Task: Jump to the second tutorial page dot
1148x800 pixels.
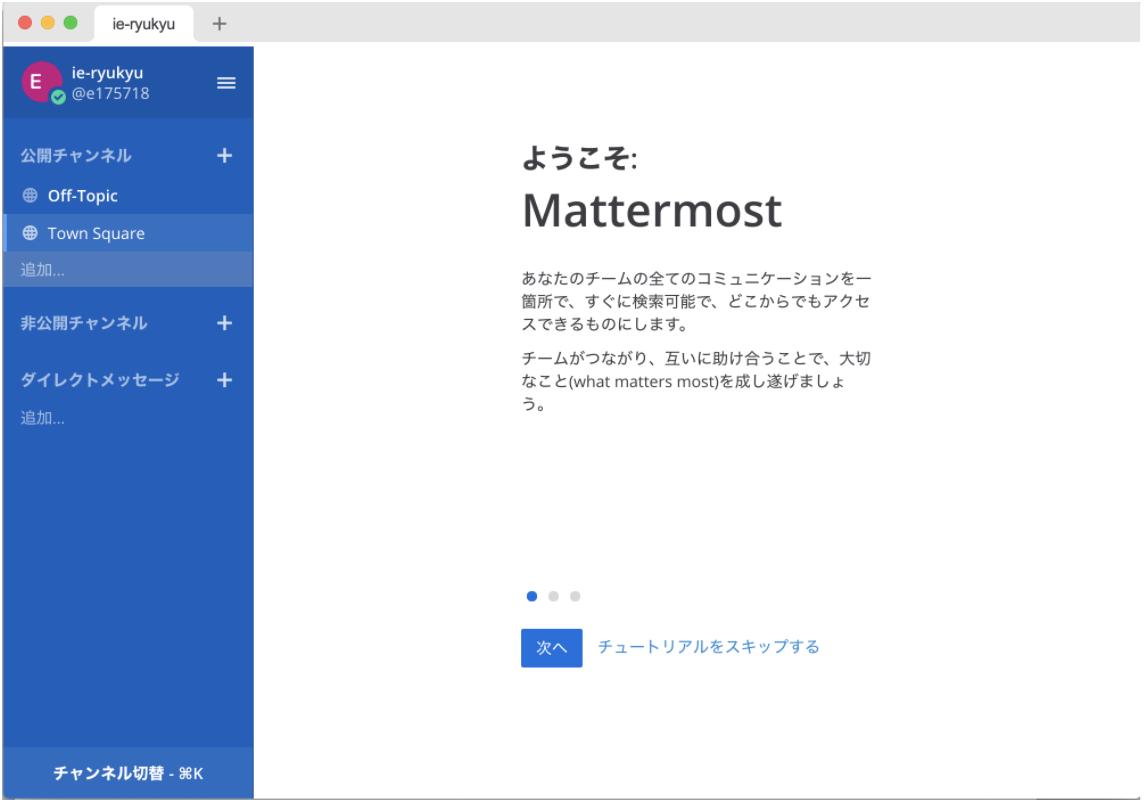Action: tap(553, 597)
